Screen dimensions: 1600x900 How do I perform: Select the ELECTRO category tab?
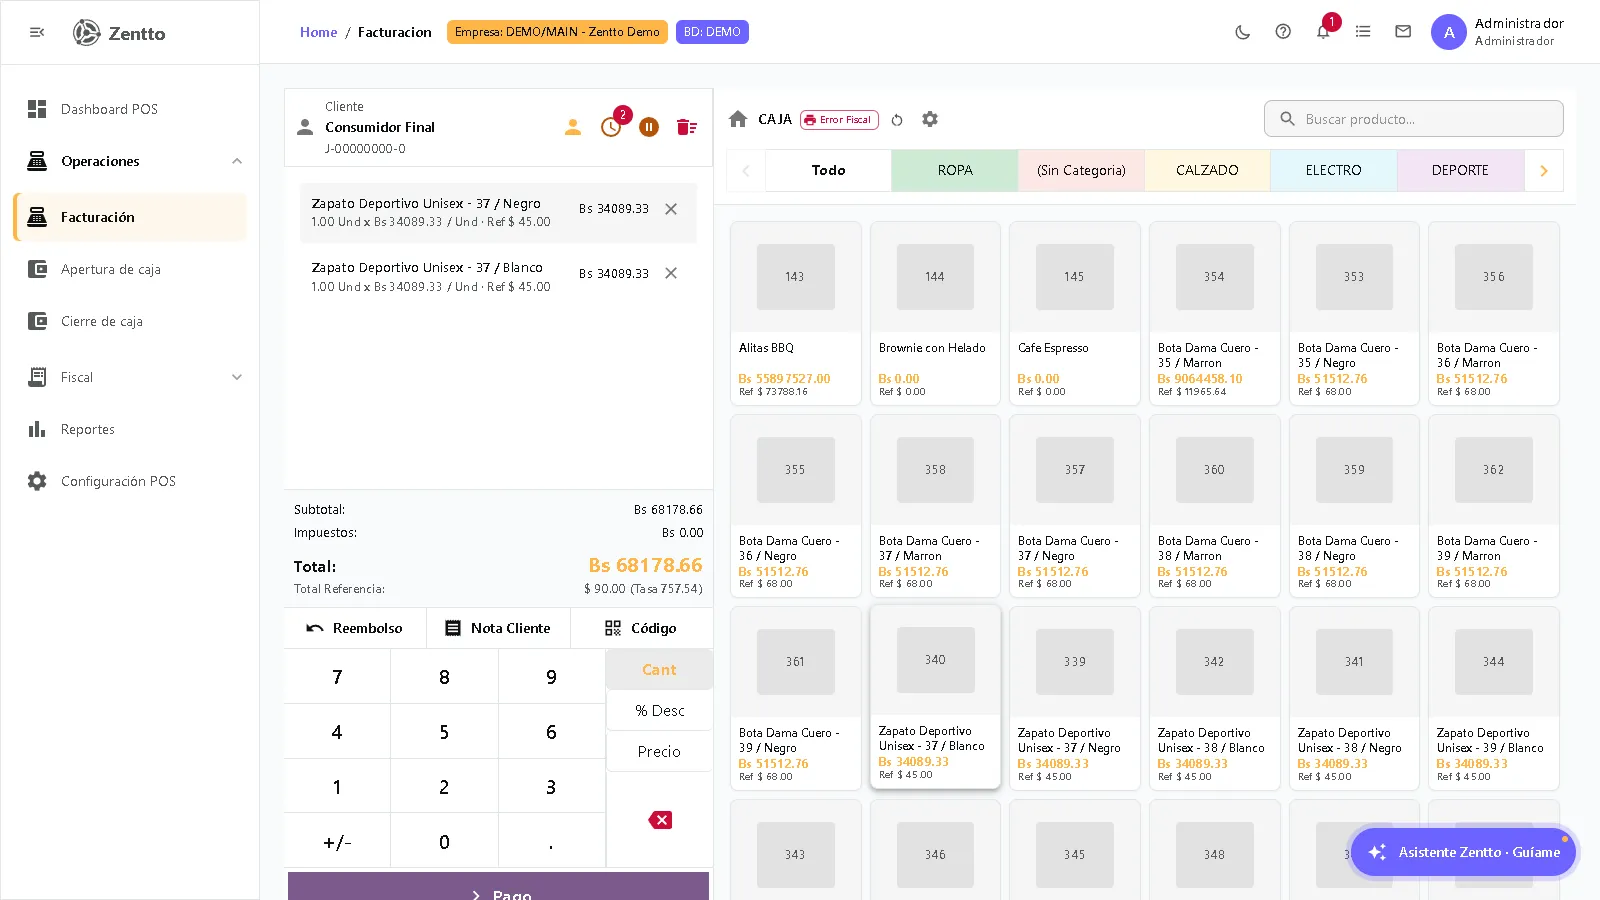coord(1333,171)
